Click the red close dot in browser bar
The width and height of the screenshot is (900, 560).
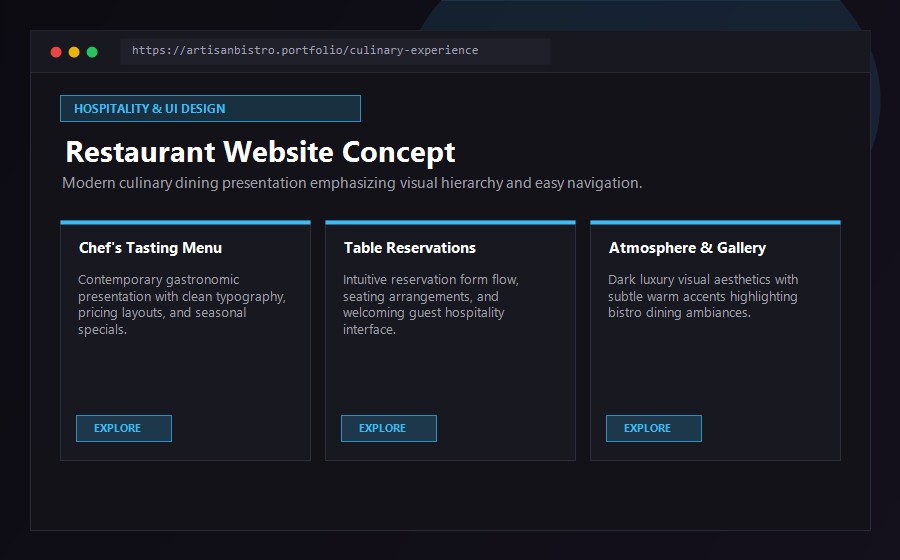[56, 52]
